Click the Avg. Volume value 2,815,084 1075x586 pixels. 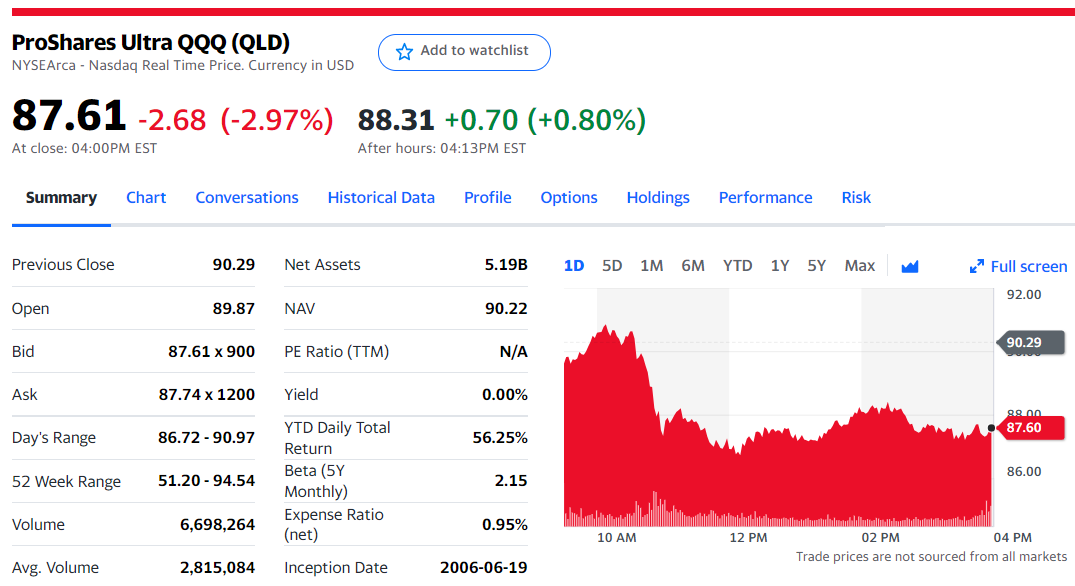217,568
